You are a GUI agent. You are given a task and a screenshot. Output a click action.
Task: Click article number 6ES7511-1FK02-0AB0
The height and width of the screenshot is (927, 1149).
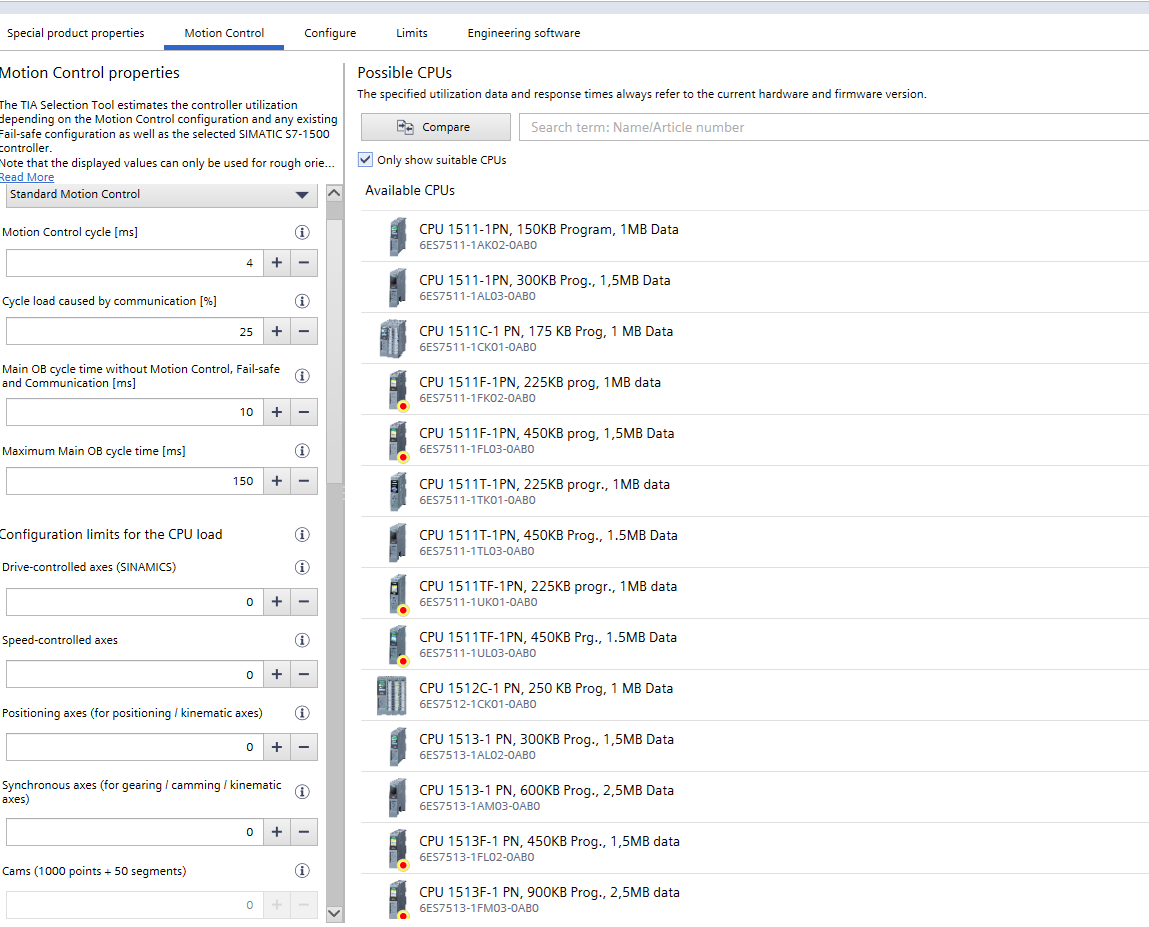tap(477, 398)
